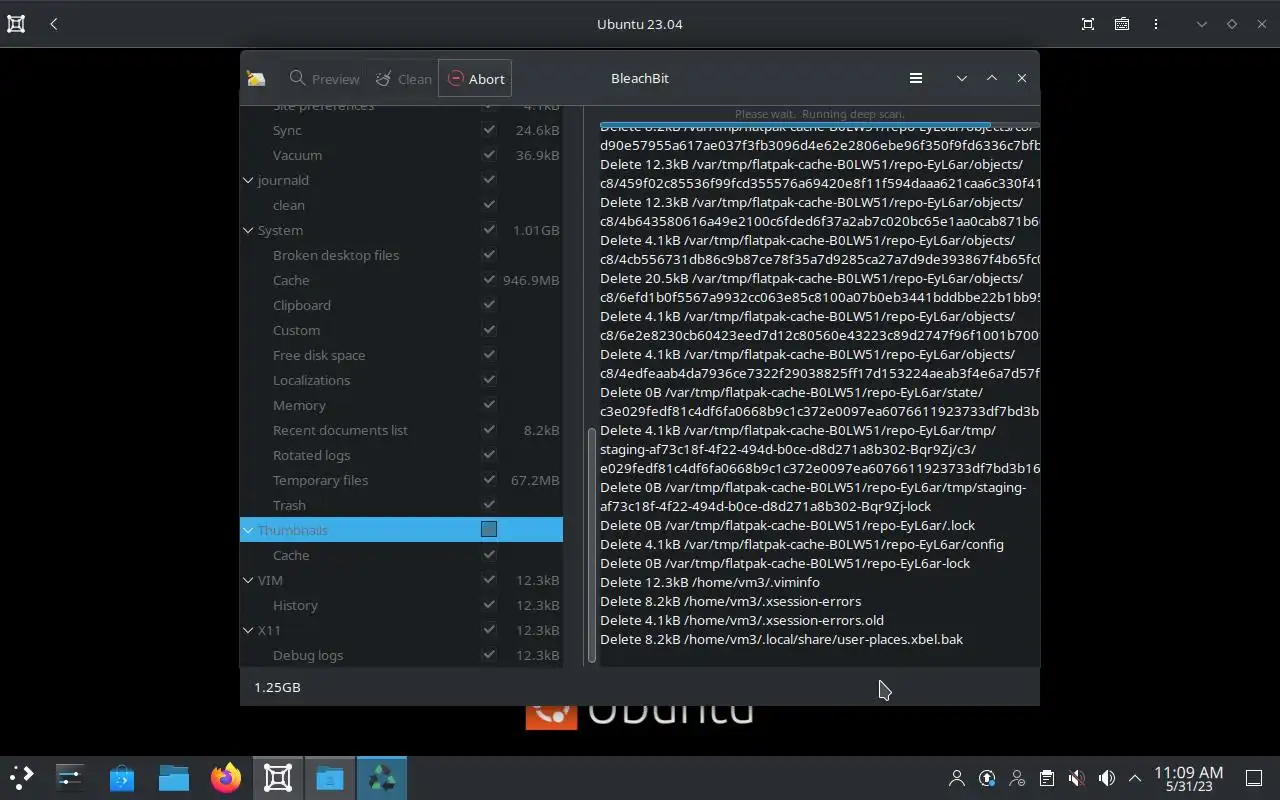Click the 1.25GB status bar total
The height and width of the screenshot is (800, 1280).
pyautogui.click(x=277, y=687)
